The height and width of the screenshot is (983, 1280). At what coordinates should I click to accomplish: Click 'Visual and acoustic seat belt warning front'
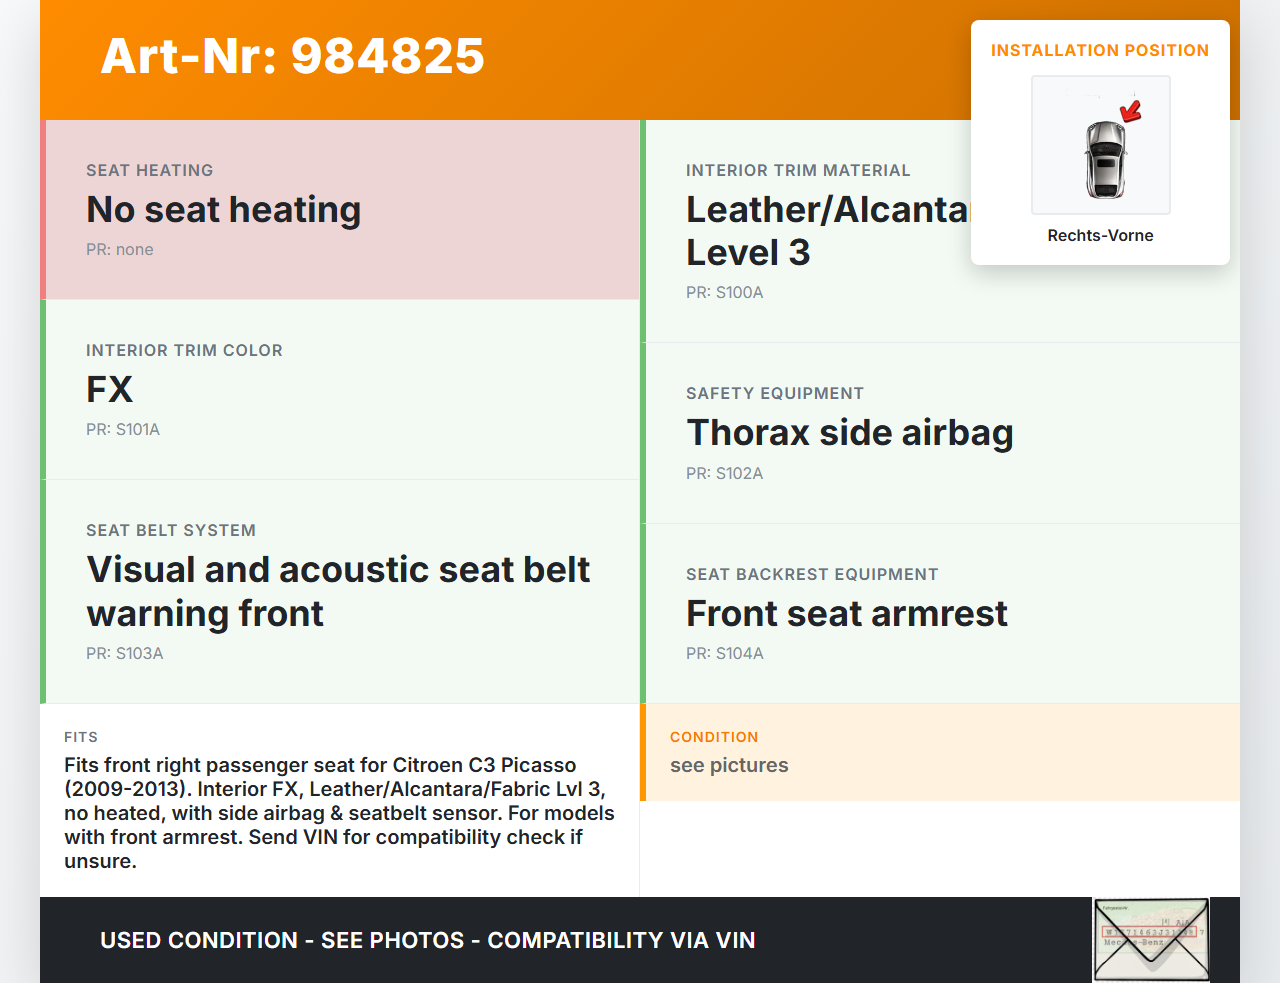click(x=337, y=591)
